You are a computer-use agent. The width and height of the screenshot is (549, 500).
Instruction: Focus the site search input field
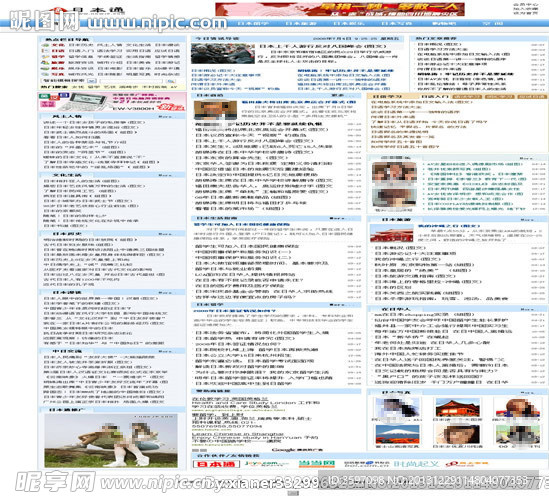132,81
